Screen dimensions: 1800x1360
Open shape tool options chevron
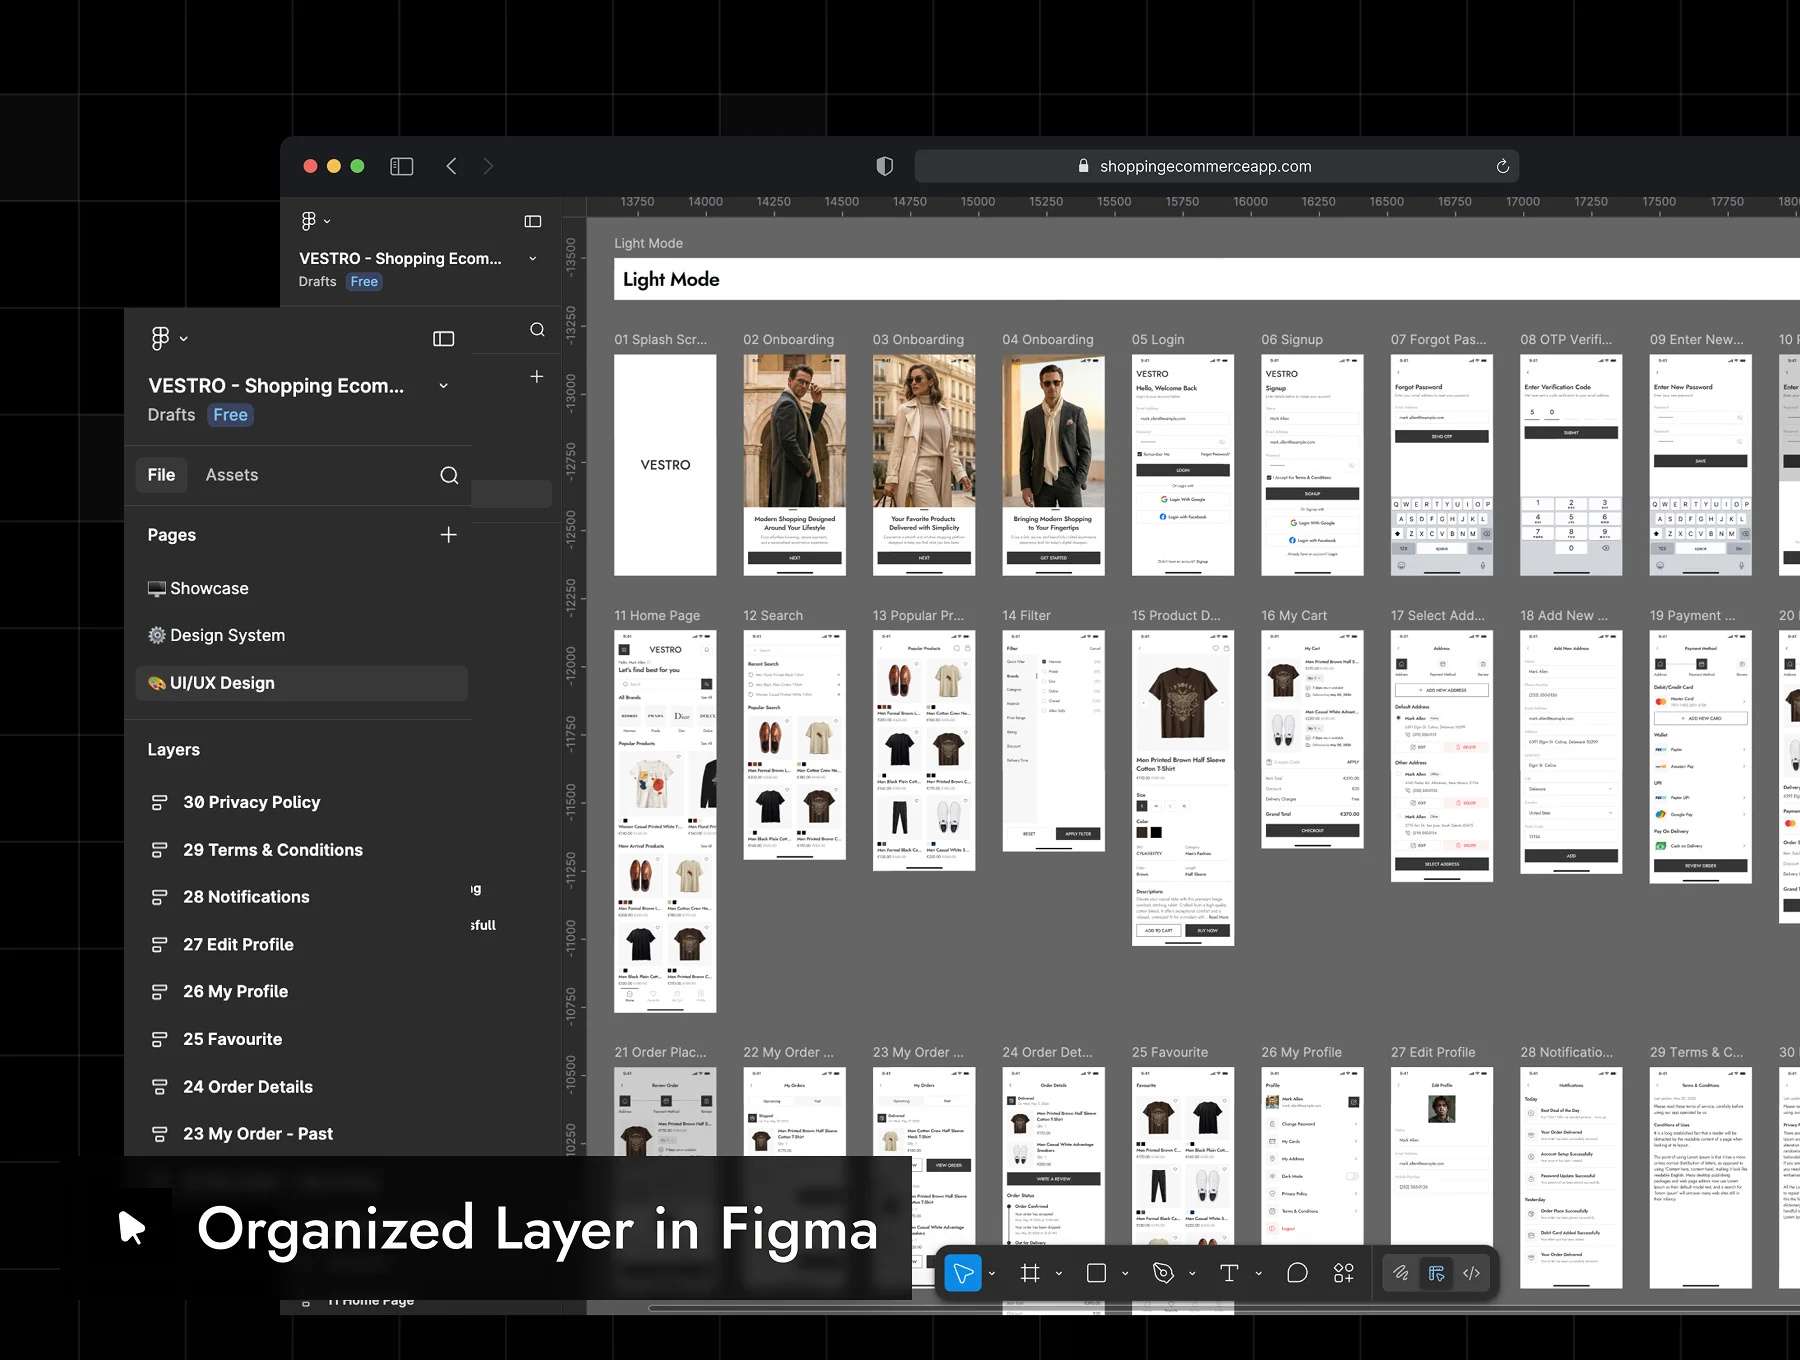[1125, 1274]
